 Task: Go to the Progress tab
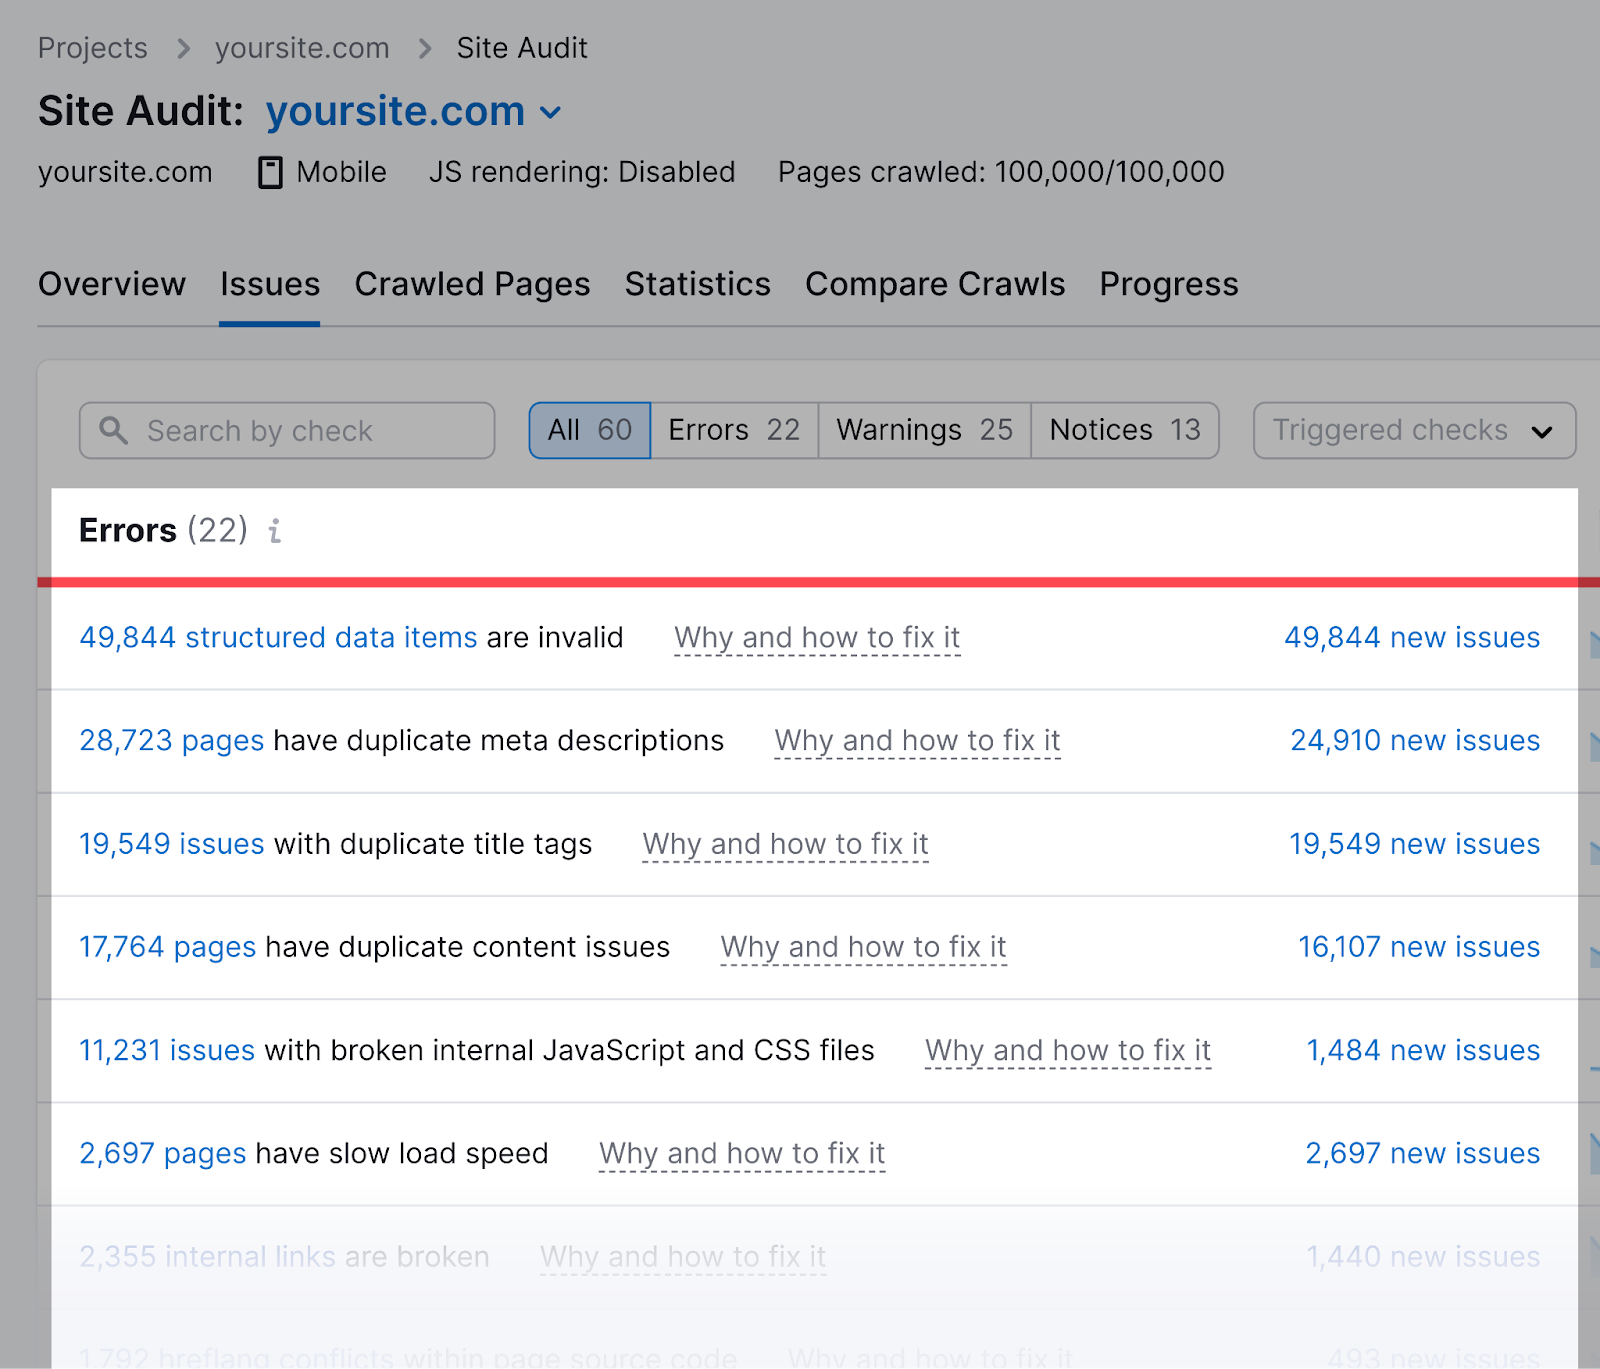click(1169, 285)
